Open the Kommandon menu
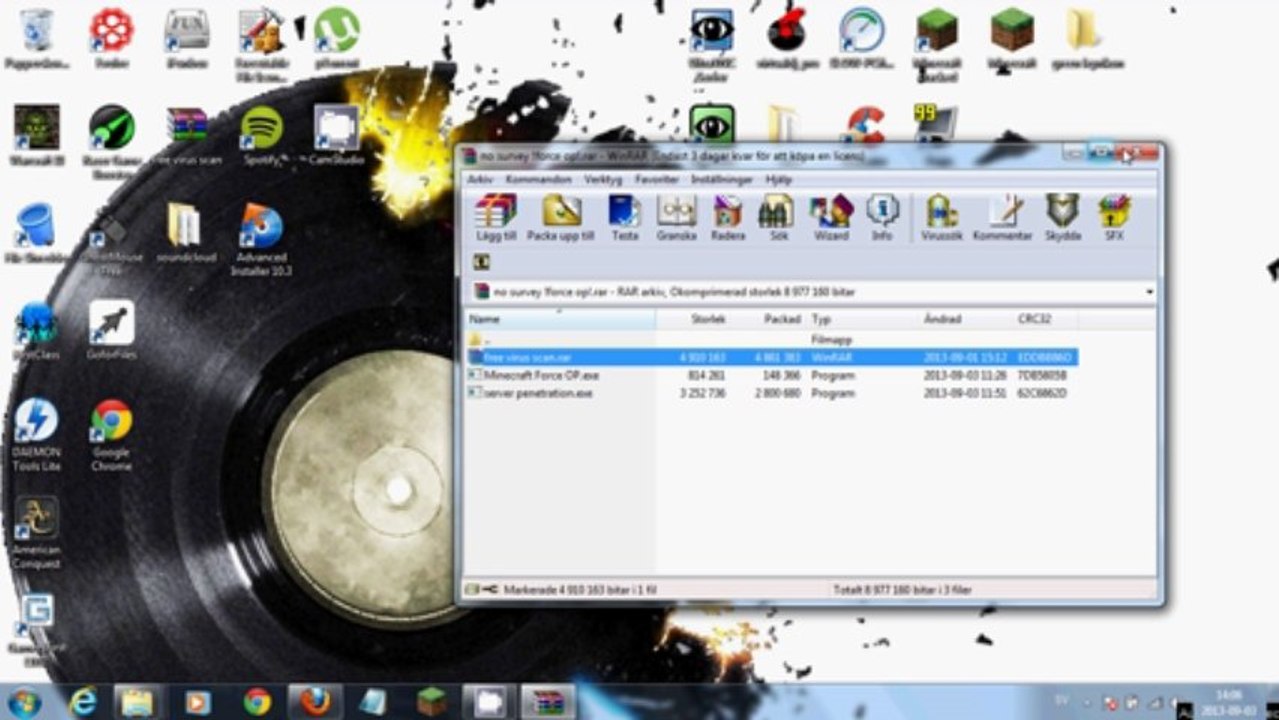Image resolution: width=1279 pixels, height=720 pixels. 538,180
